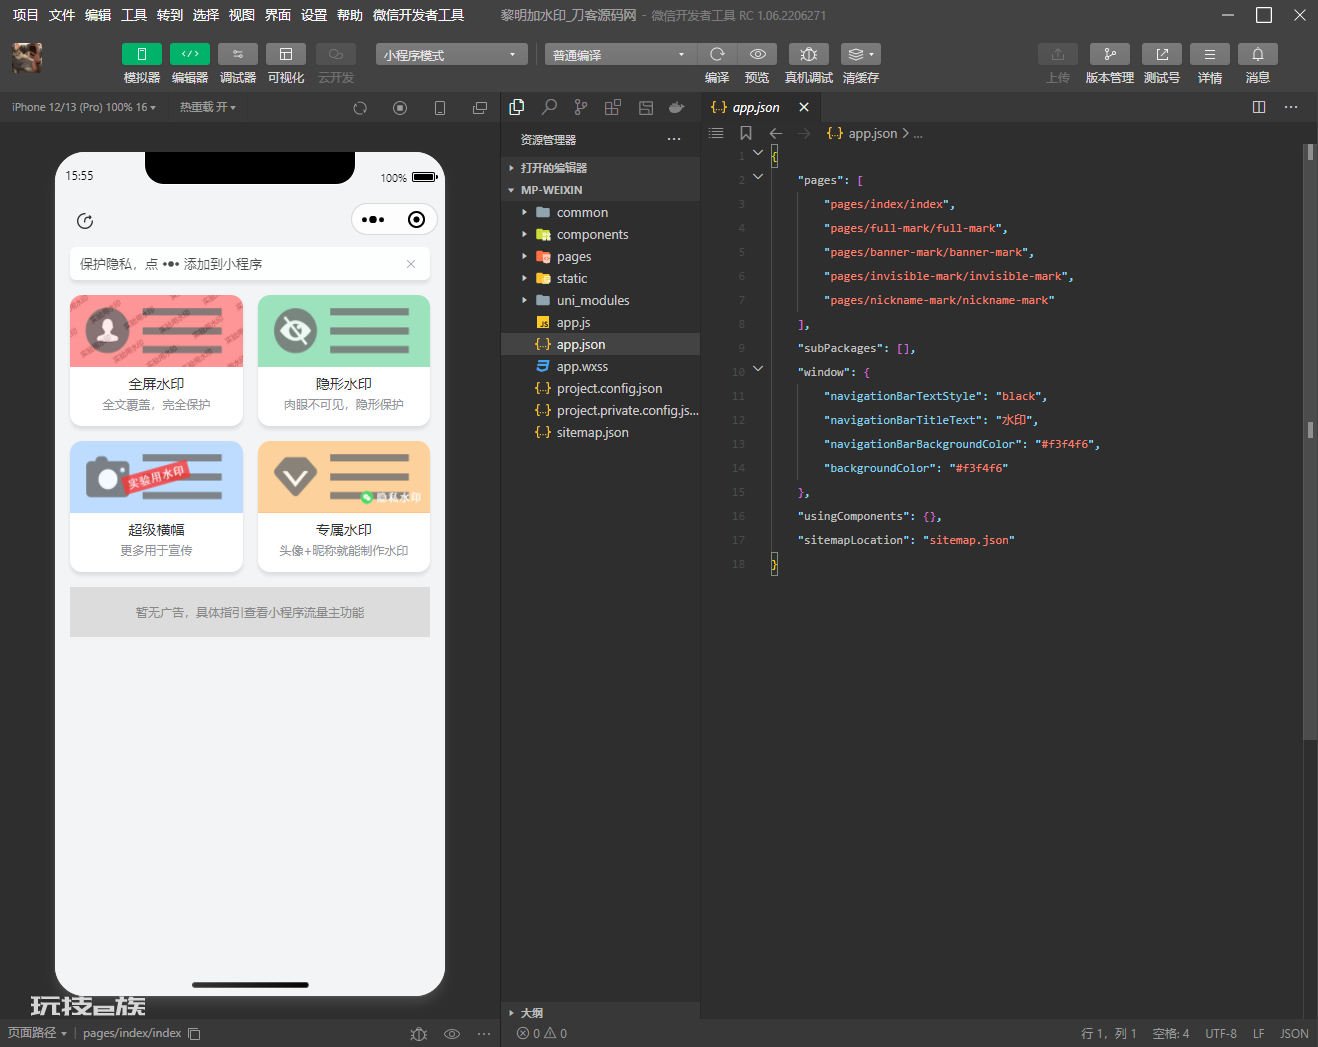Image resolution: width=1318 pixels, height=1047 pixels.
Task: Open the messages (消息) bell
Action: (1258, 54)
